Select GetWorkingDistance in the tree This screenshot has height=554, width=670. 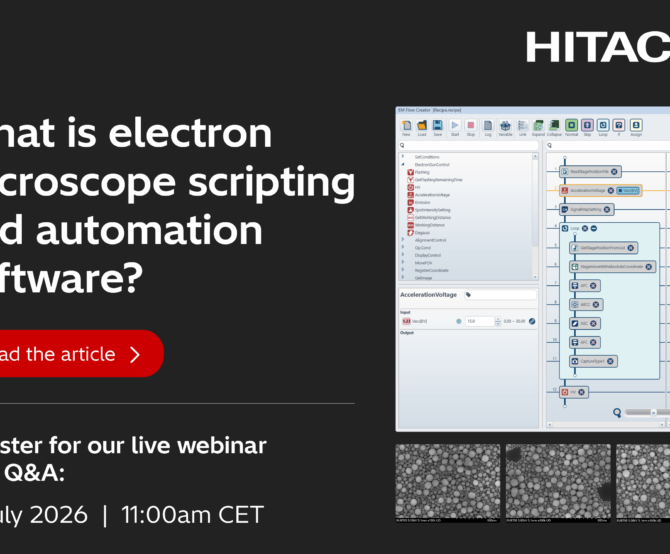(429, 217)
